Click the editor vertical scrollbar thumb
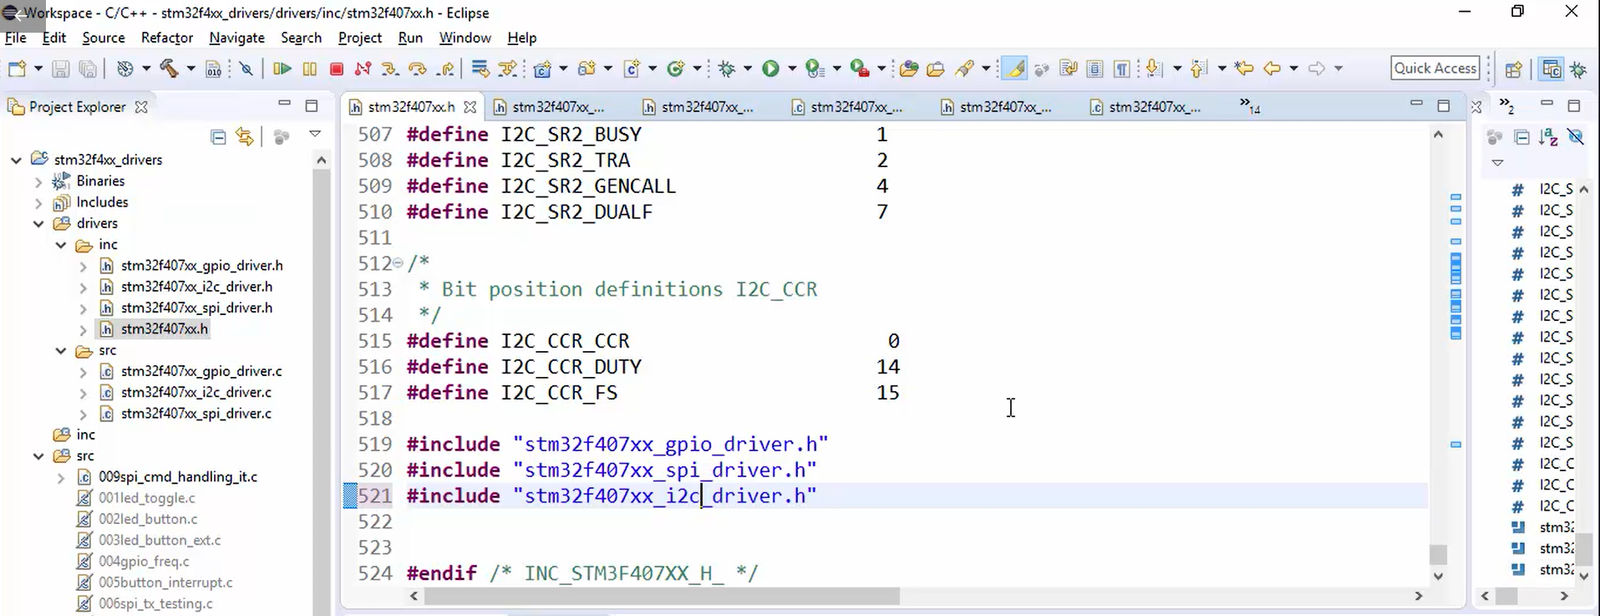Image resolution: width=1600 pixels, height=616 pixels. pos(1438,554)
